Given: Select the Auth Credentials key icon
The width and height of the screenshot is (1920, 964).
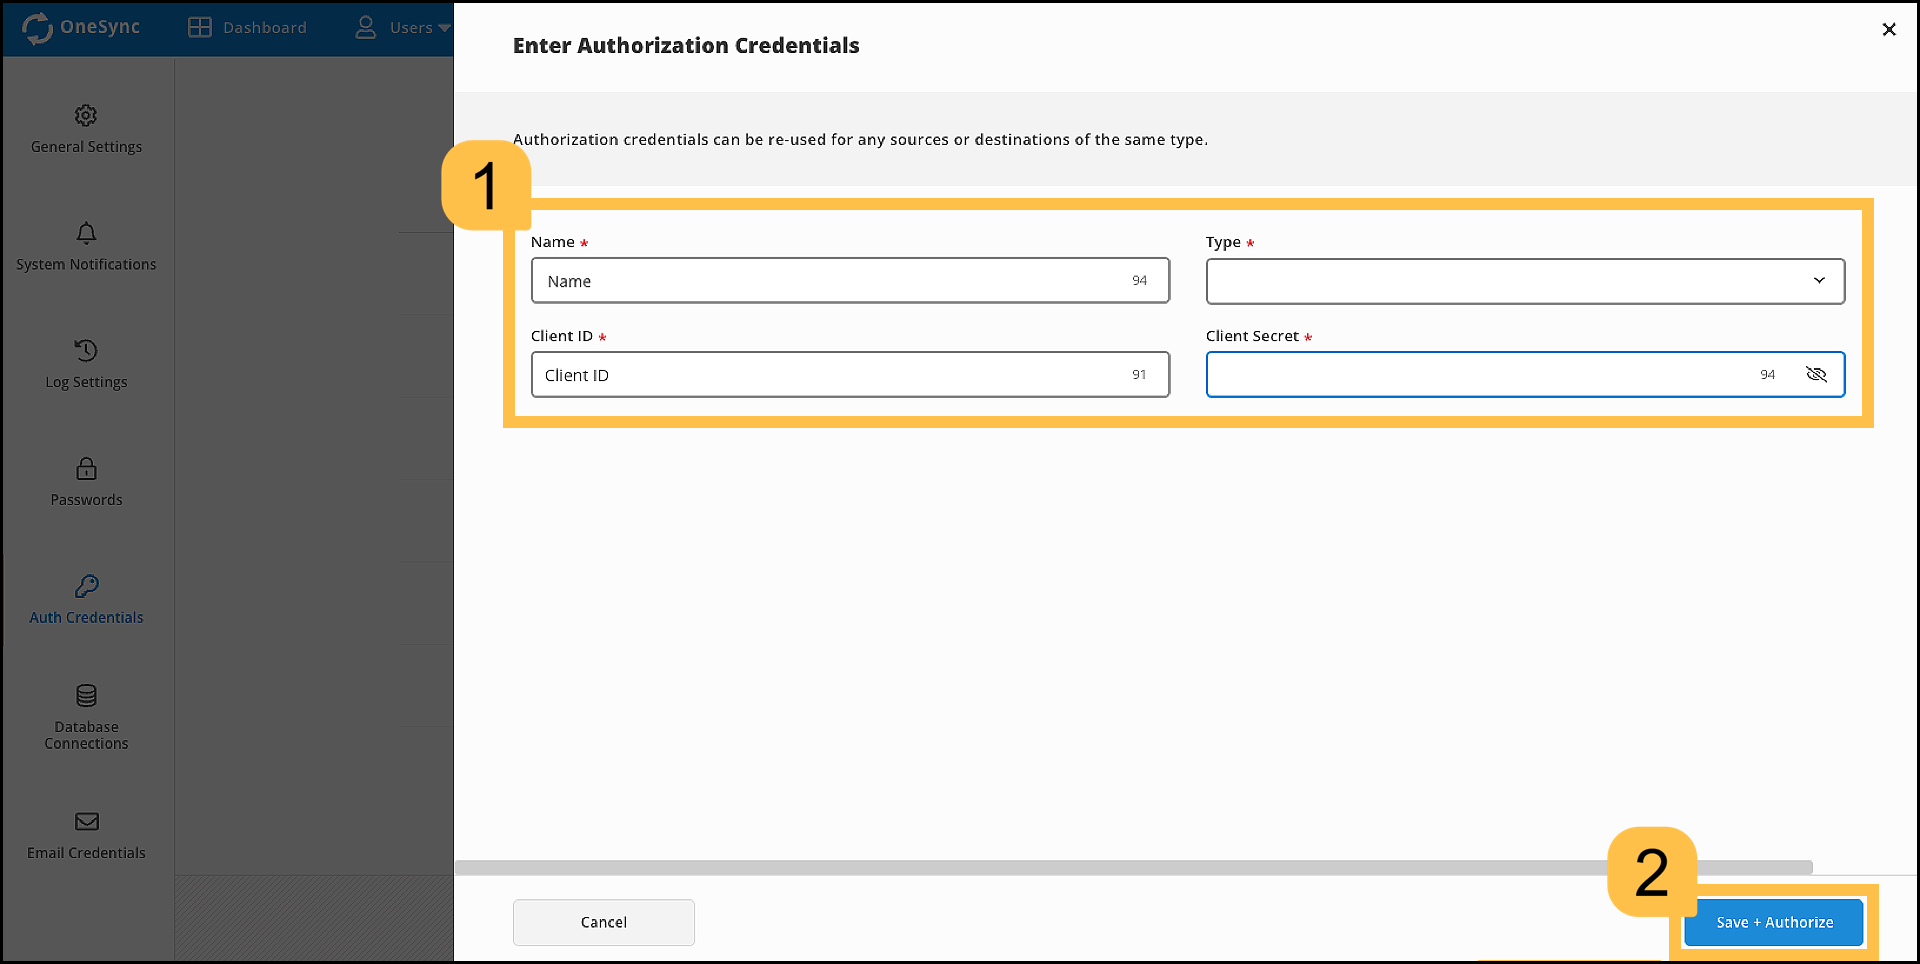Looking at the screenshot, I should point(85,588).
